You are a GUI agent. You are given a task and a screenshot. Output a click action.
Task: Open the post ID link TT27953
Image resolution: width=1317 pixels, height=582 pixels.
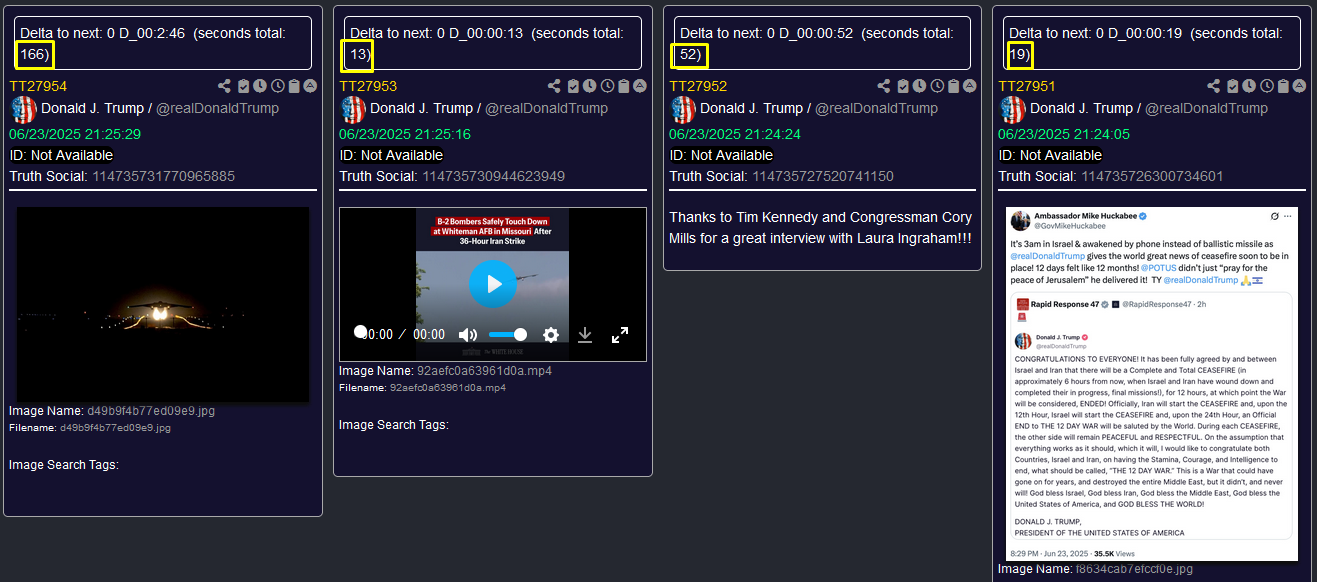click(368, 86)
